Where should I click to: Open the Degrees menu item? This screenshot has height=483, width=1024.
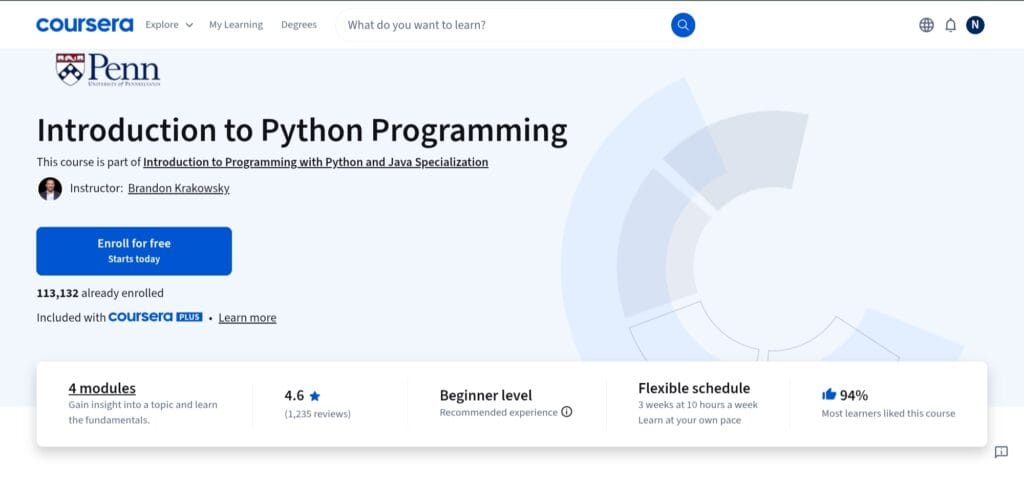[x=299, y=25]
